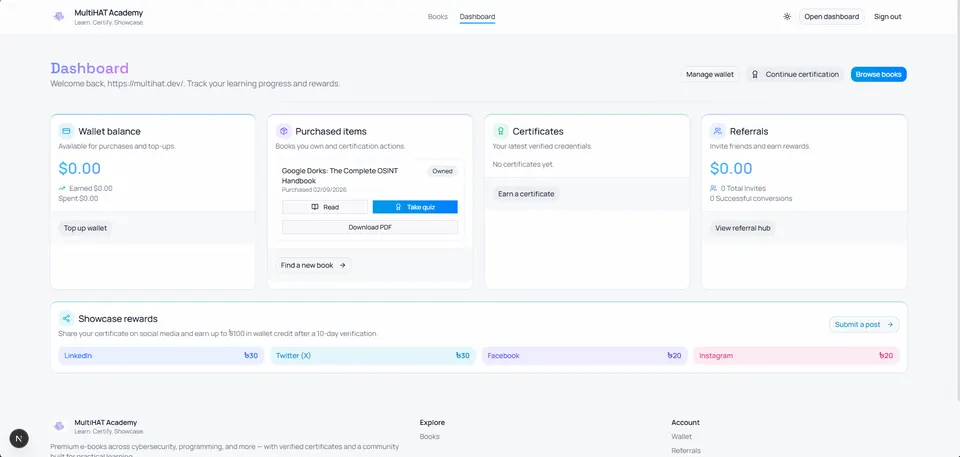Click the Purchased items box icon
This screenshot has height=457, width=960.
click(x=283, y=131)
